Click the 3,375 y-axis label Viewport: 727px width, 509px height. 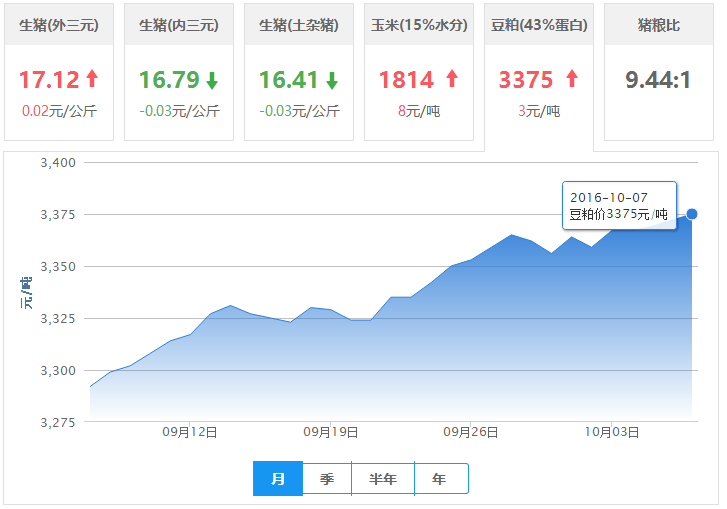[58, 215]
